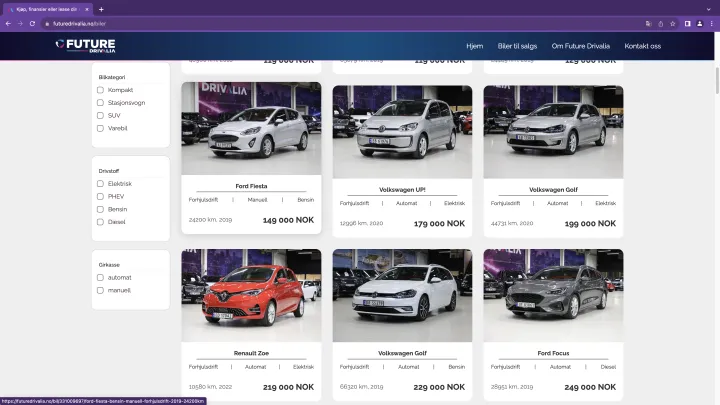Close the current browser tab
The width and height of the screenshot is (720, 405).
click(87, 9)
